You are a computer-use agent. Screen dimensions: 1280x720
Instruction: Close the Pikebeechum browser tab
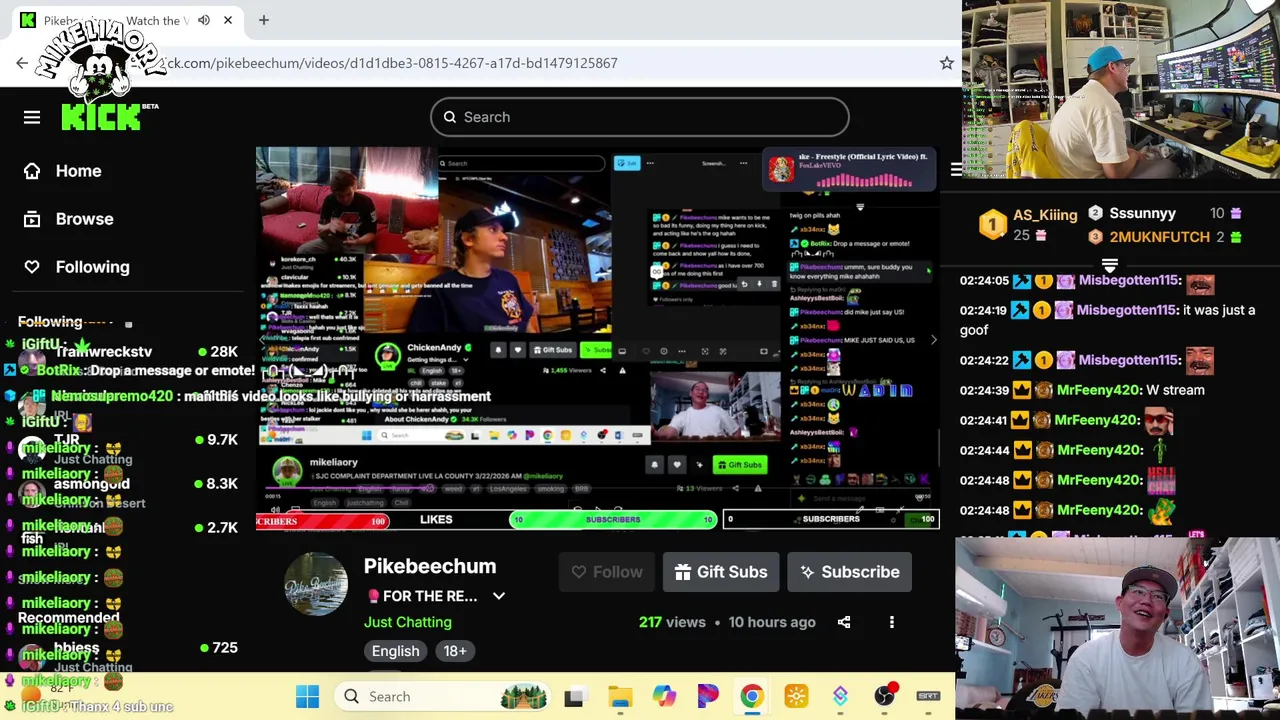tap(228, 20)
